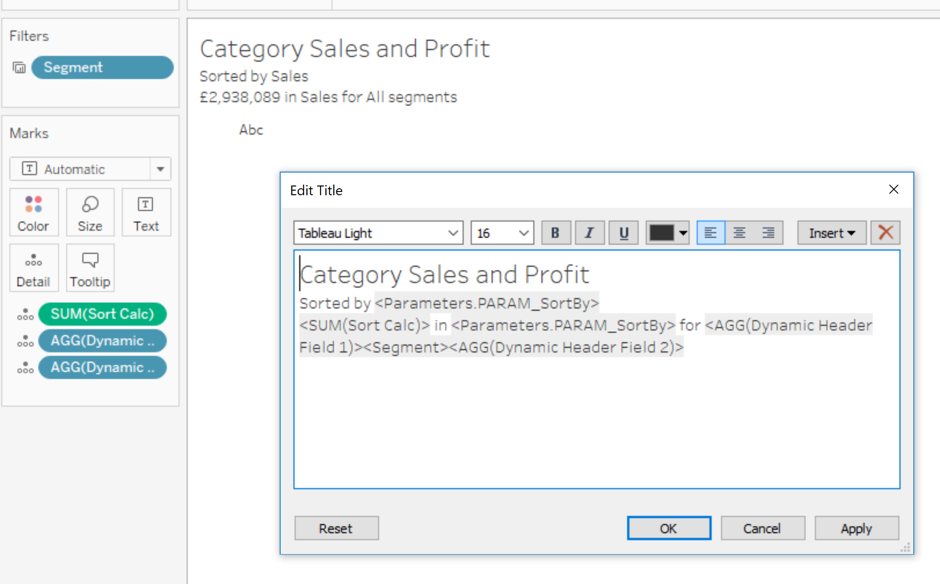Open the Segment filter pill menu
The height and width of the screenshot is (584, 940).
click(100, 67)
